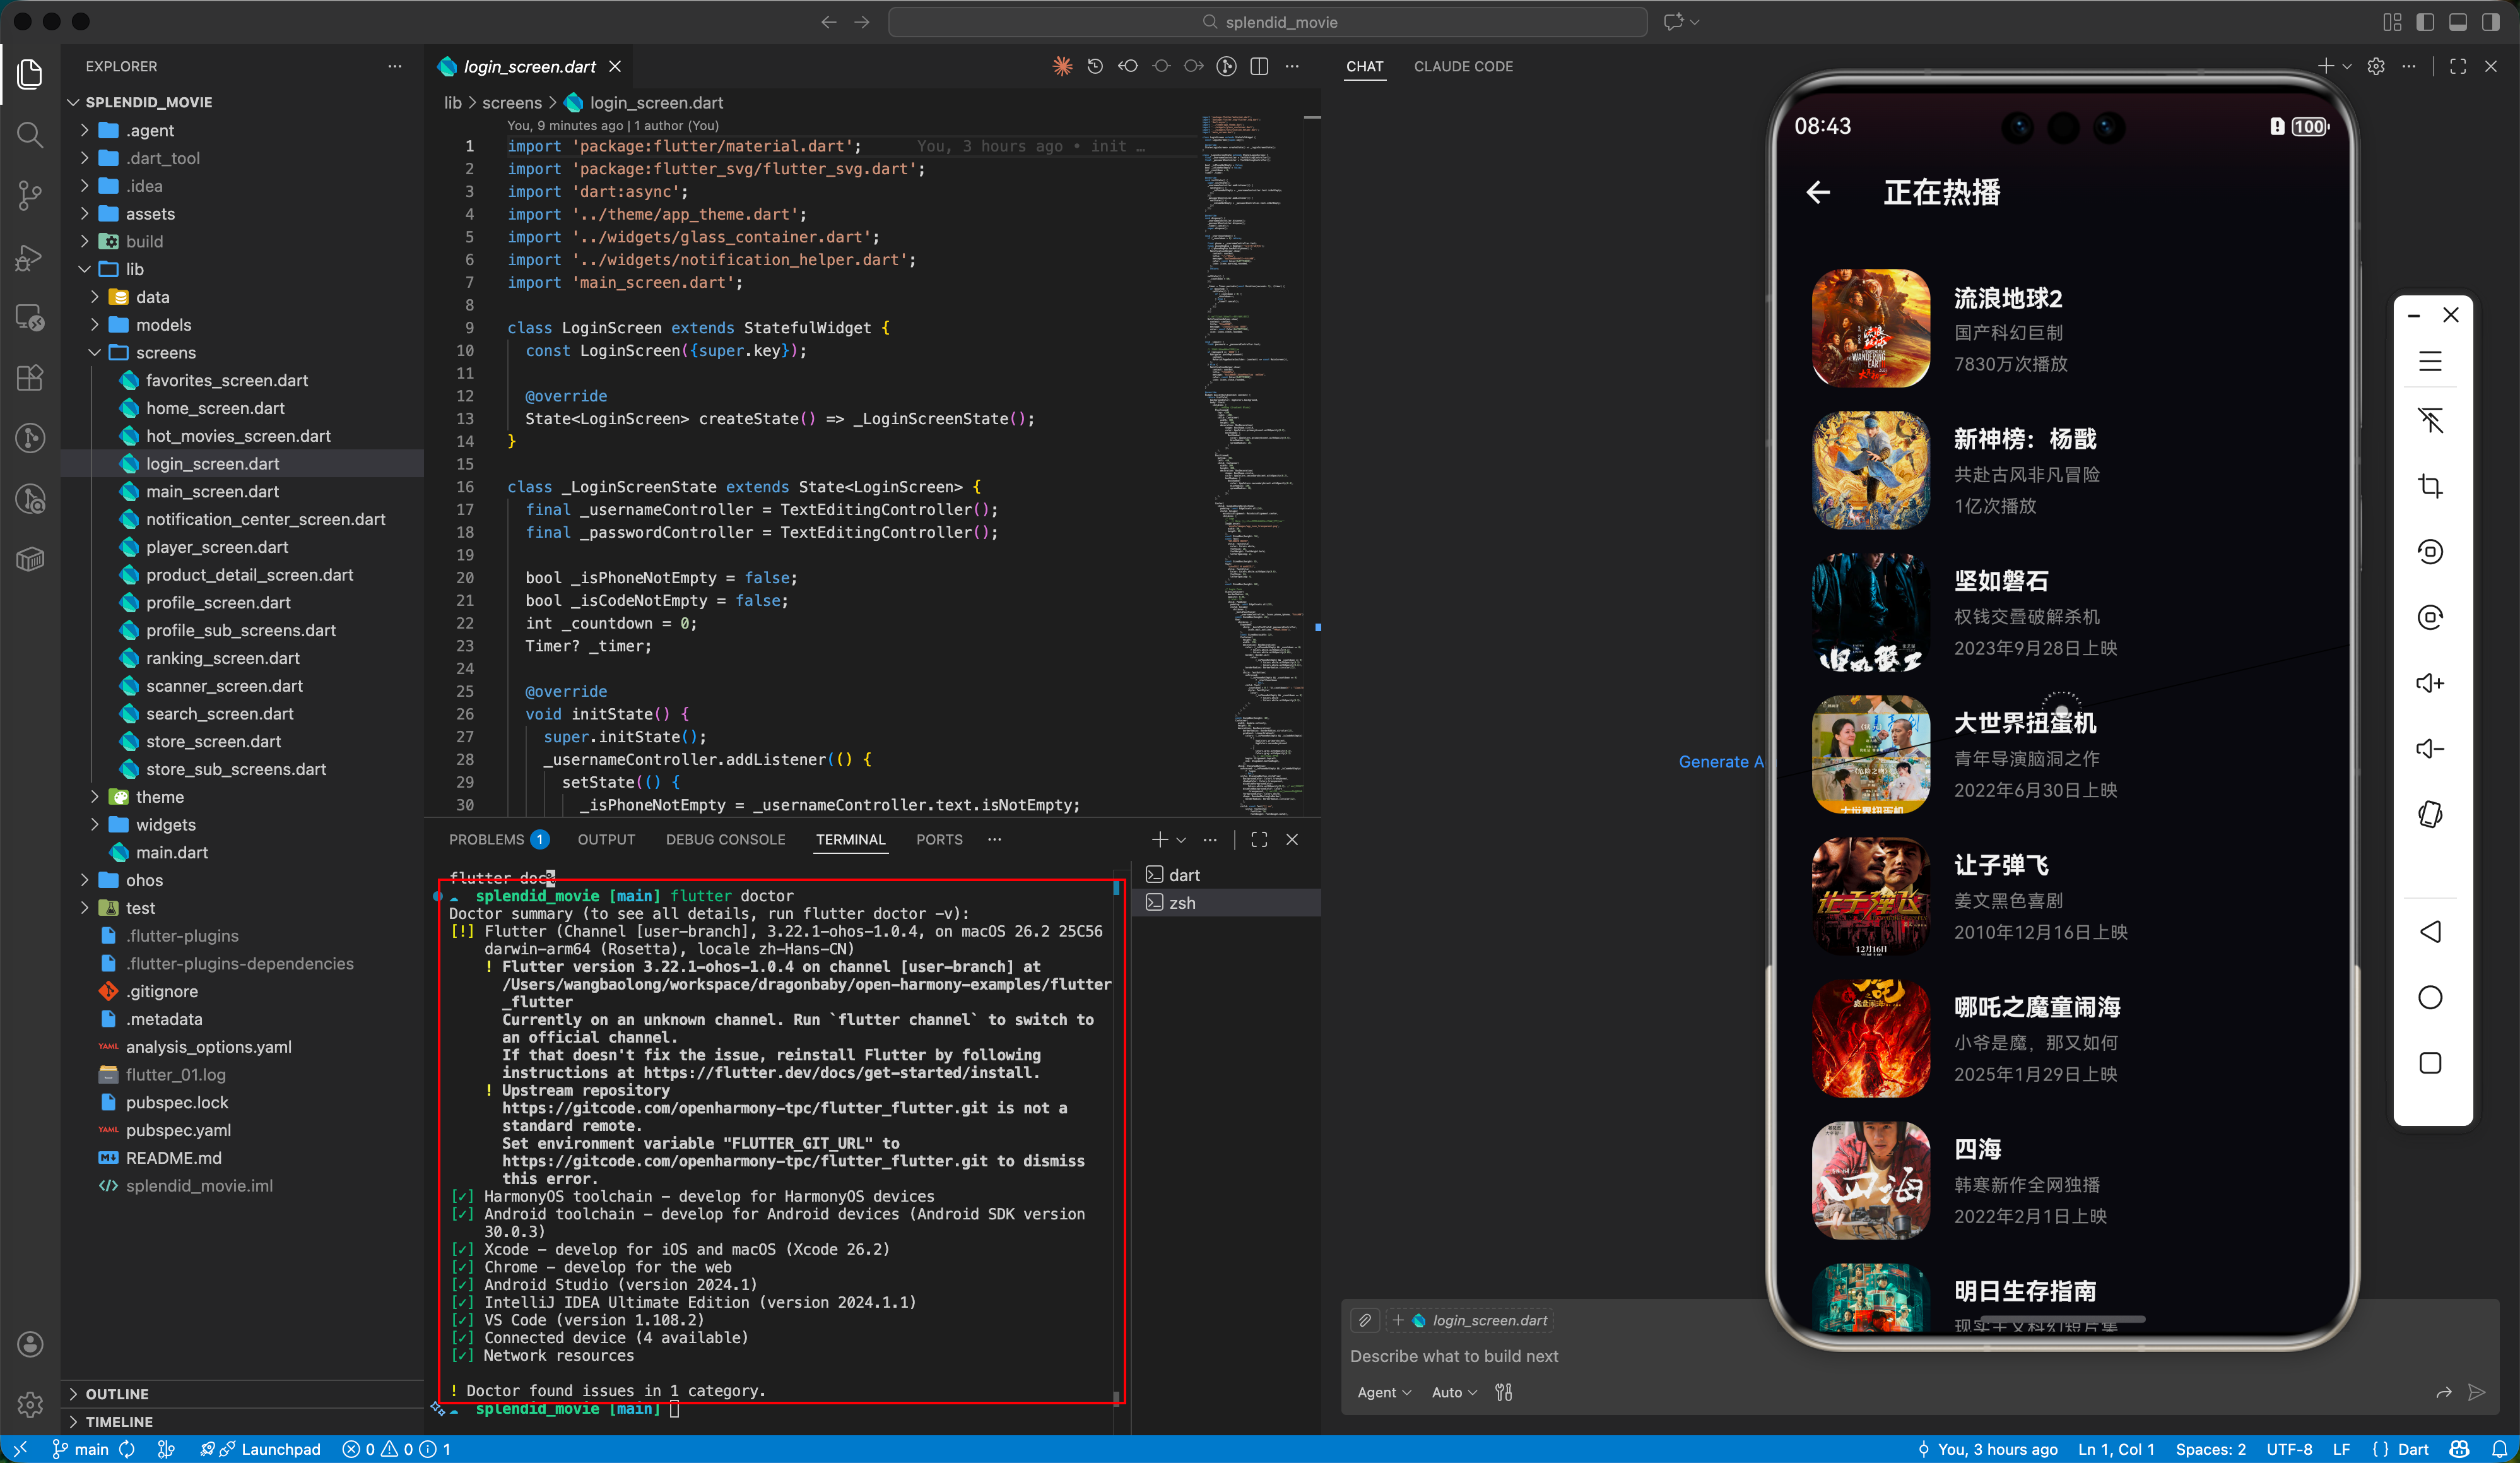
Task: Switch to the CLAUDE CODE tab
Action: [1463, 66]
